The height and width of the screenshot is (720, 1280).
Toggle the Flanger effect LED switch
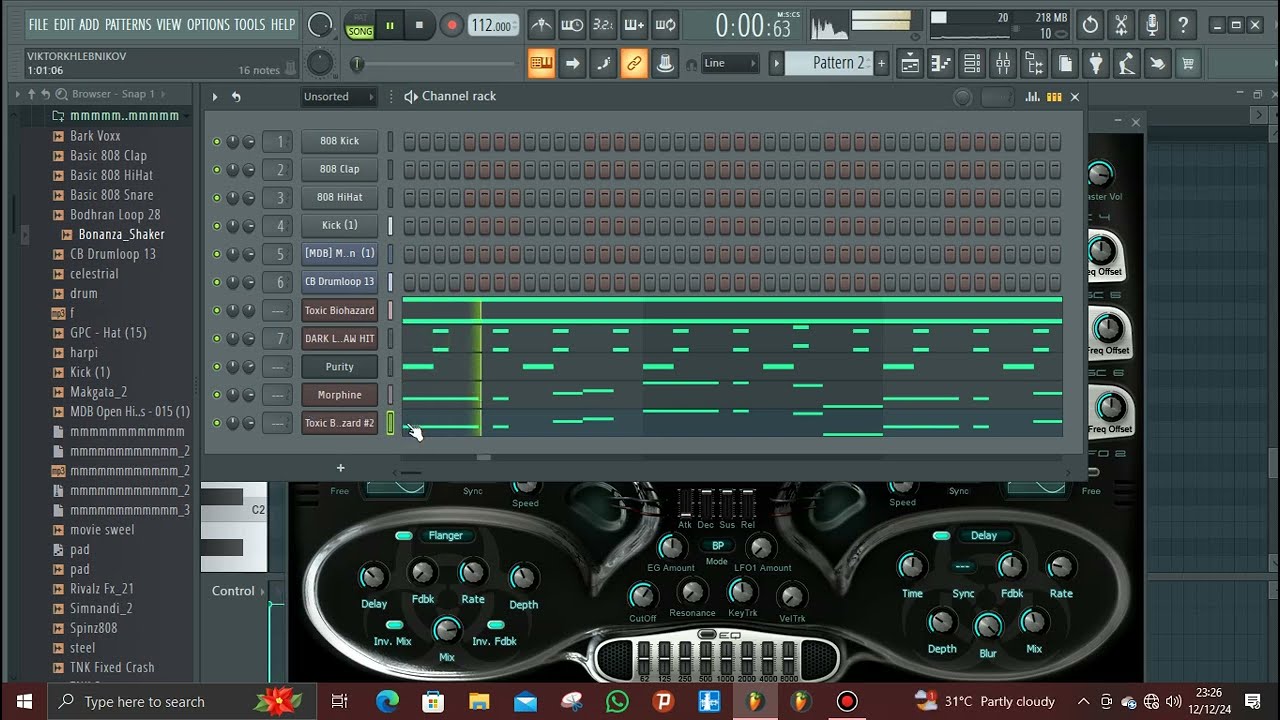404,536
